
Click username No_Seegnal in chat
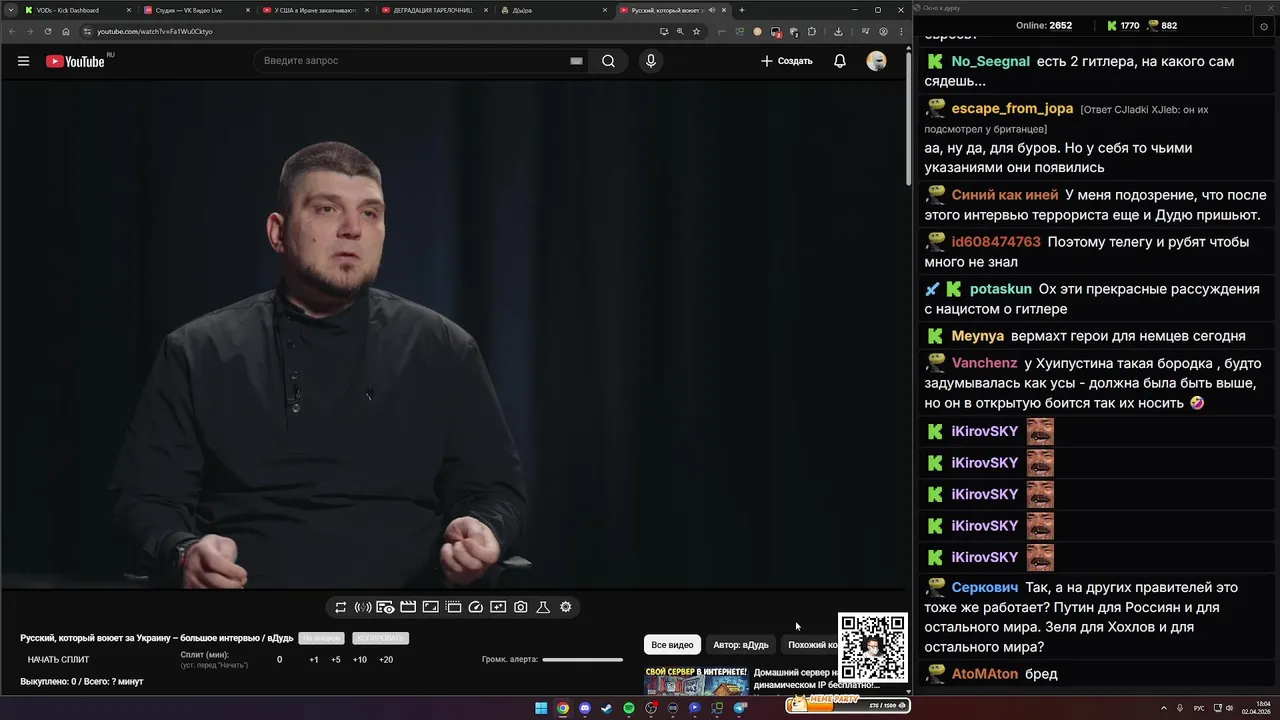(990, 61)
